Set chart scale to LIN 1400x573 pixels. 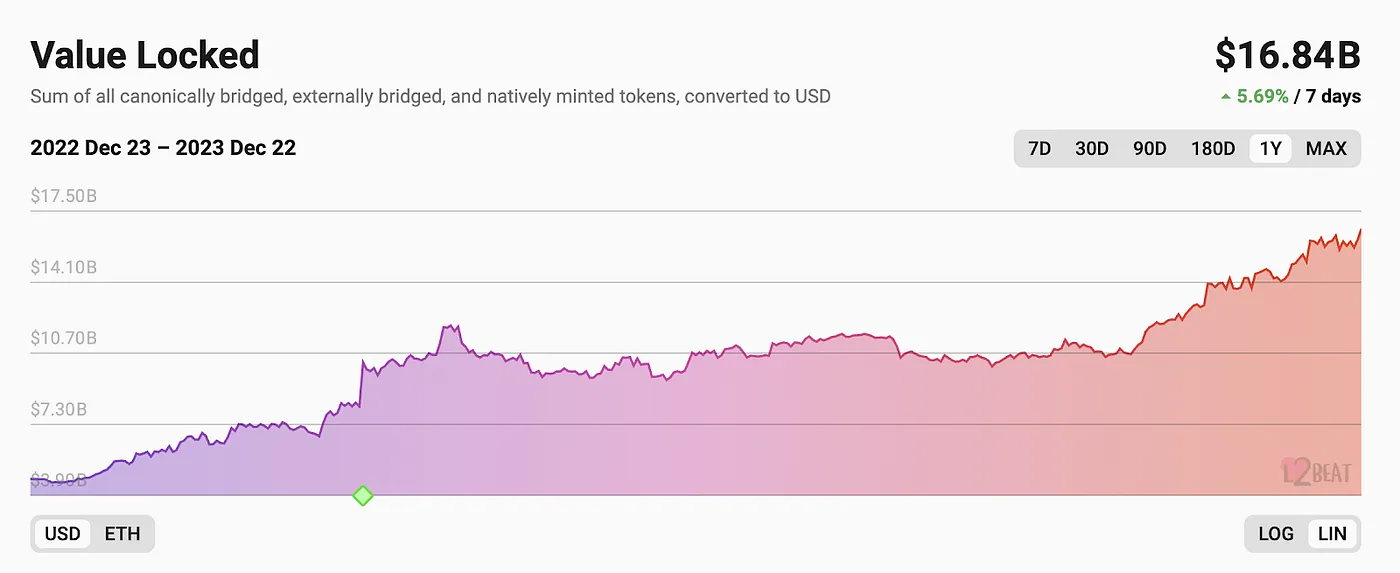(1332, 533)
